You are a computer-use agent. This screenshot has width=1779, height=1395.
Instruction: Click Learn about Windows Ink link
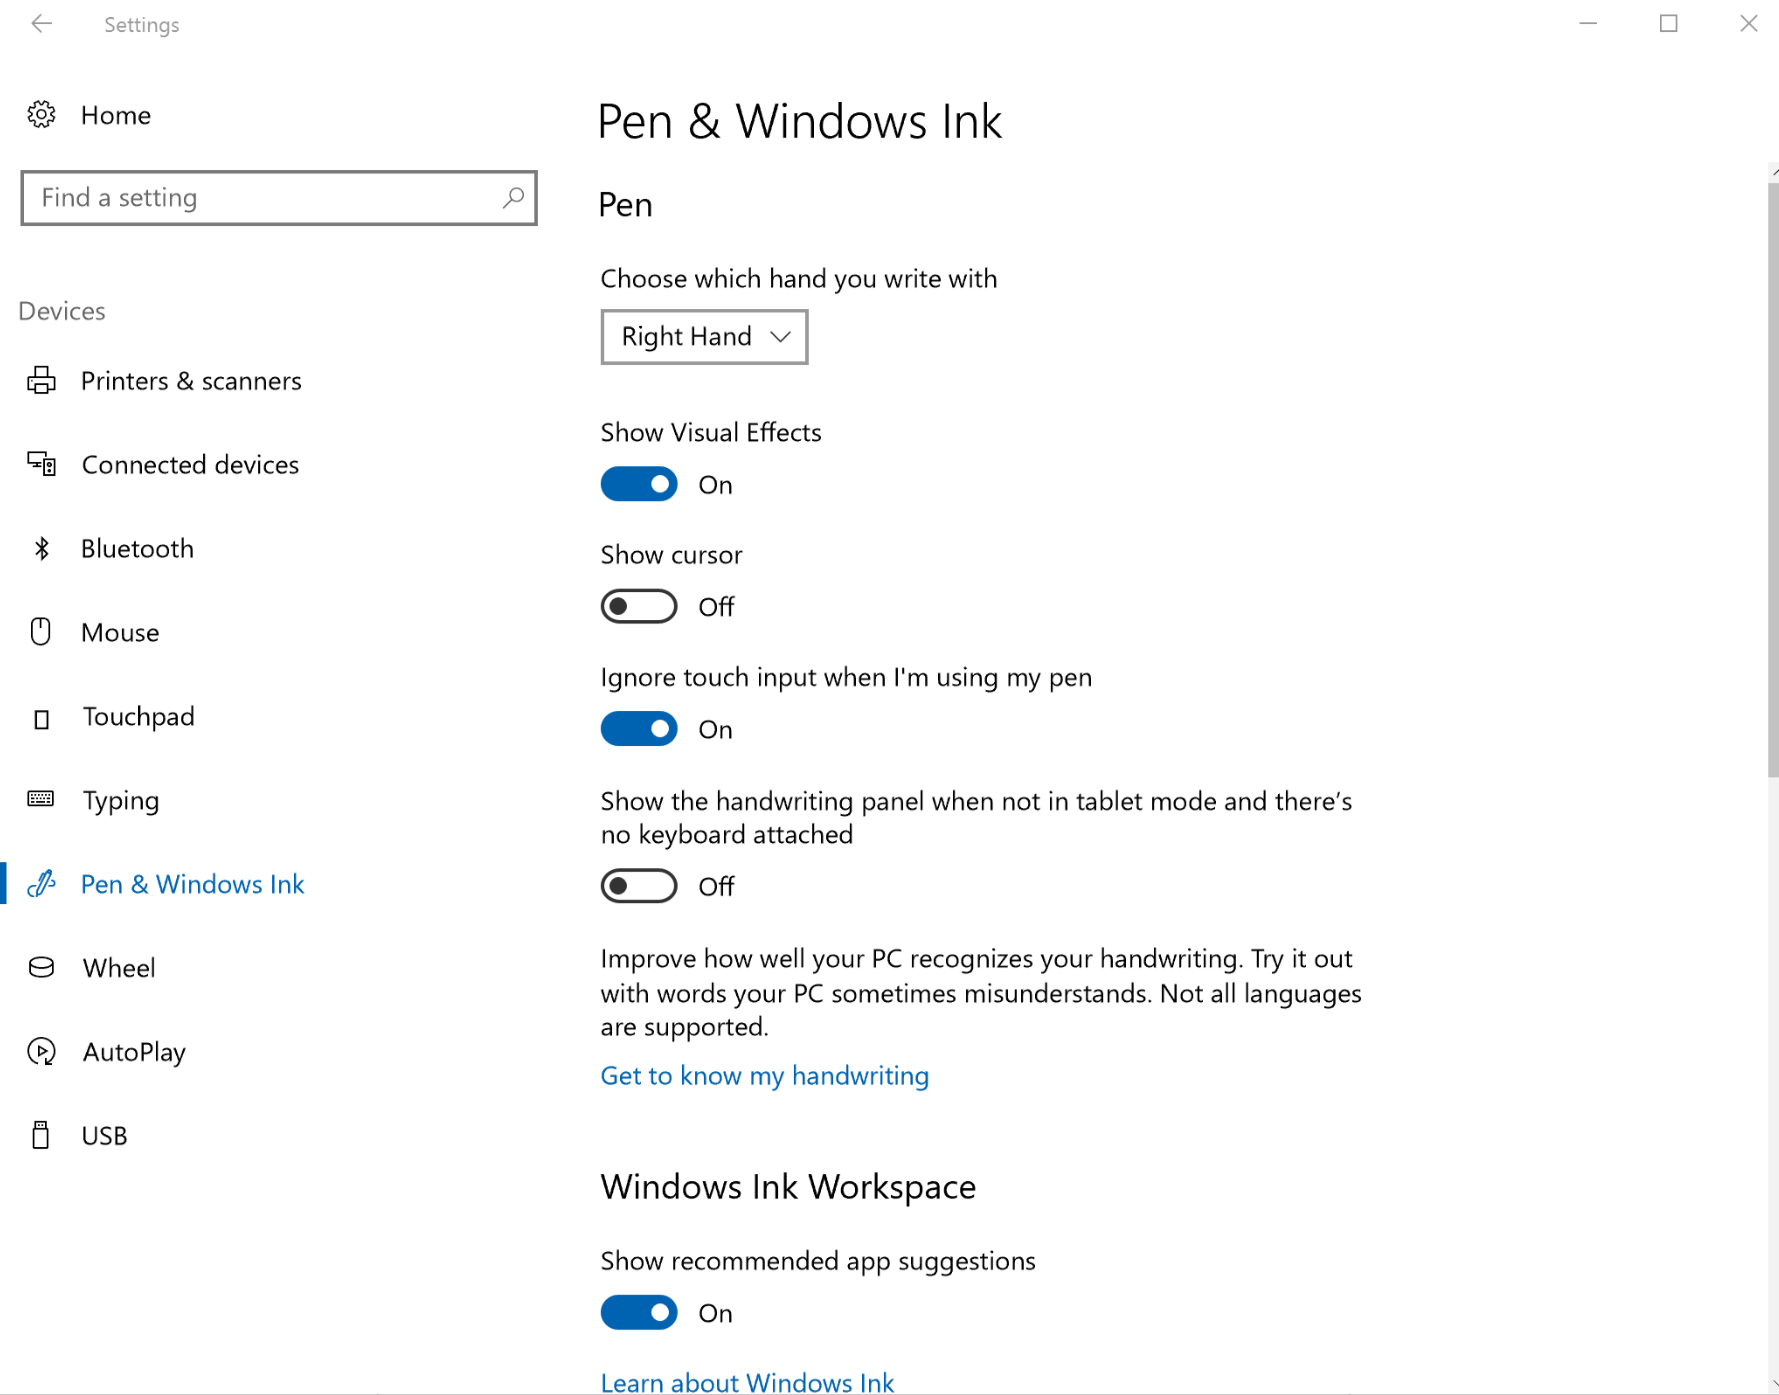coord(747,1382)
